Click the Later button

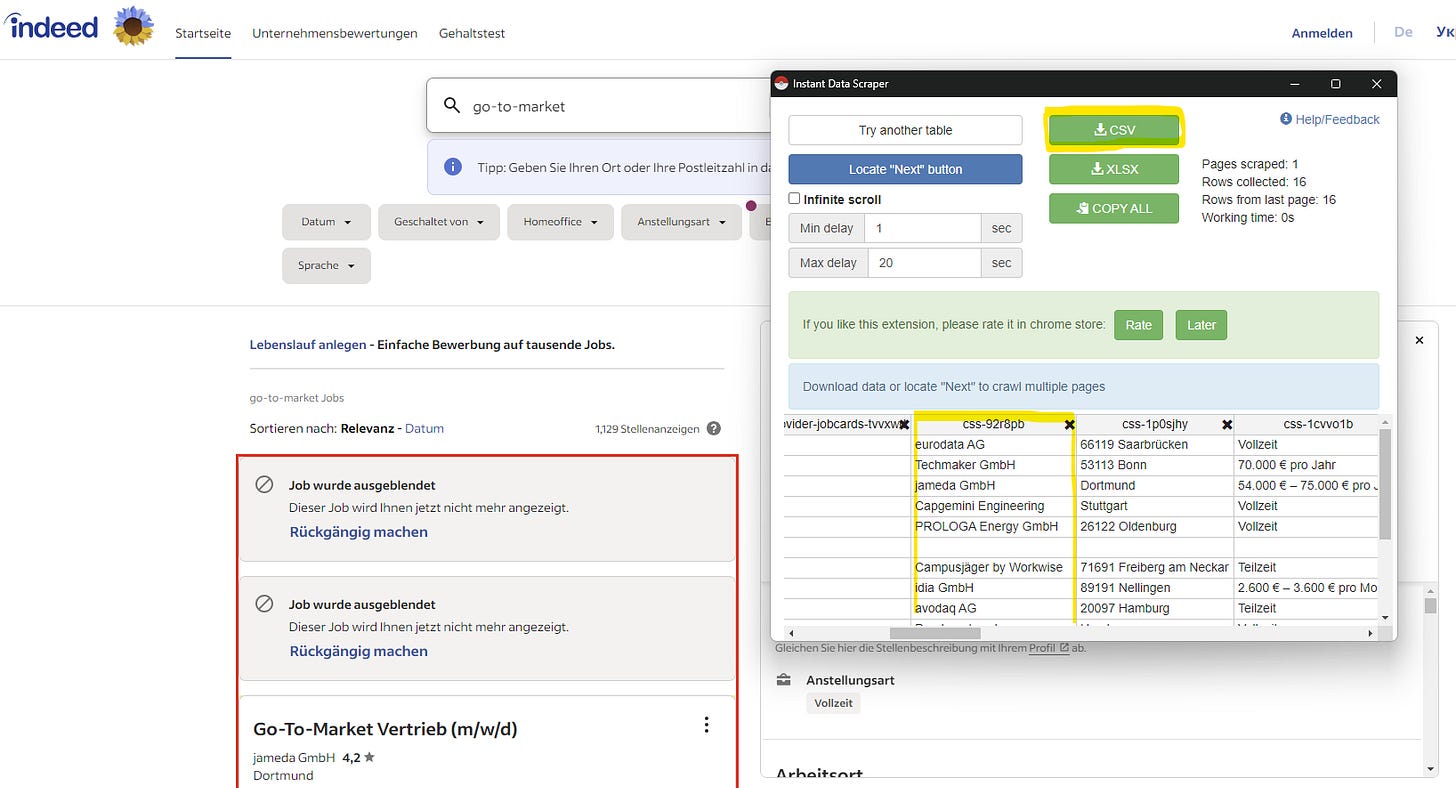[x=1201, y=325]
